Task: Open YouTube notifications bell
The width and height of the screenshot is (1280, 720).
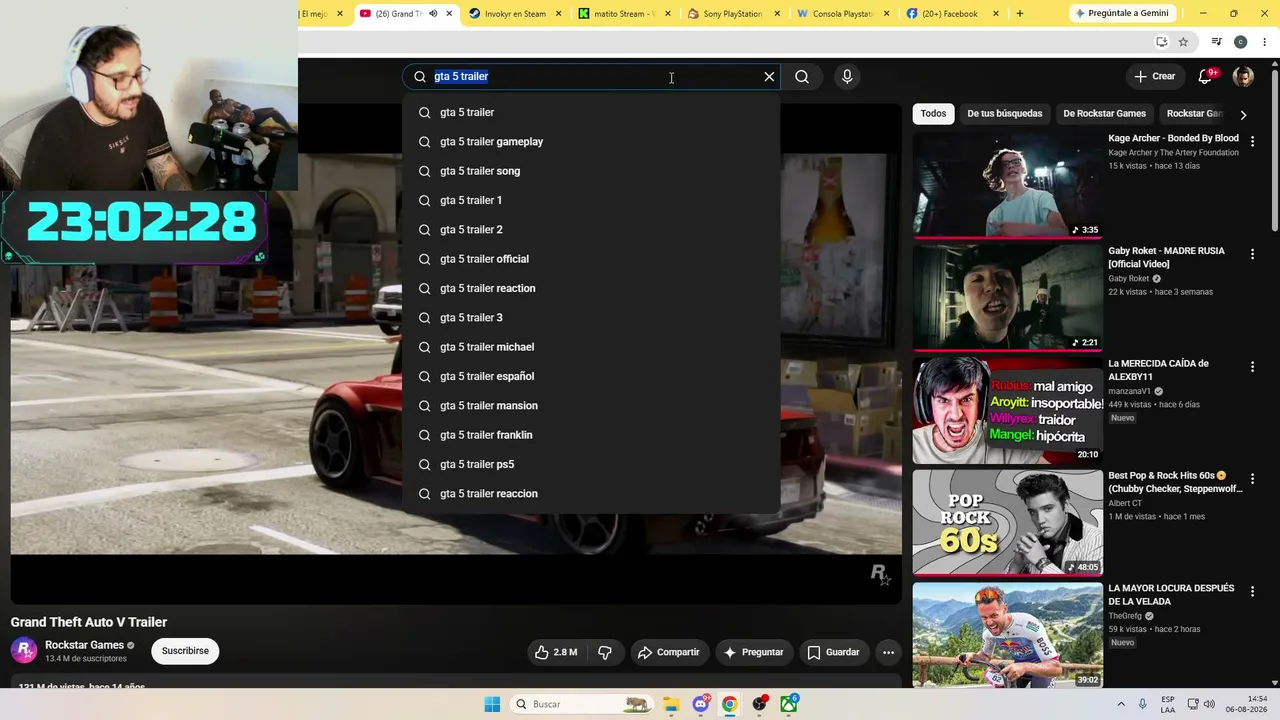Action: click(1206, 76)
